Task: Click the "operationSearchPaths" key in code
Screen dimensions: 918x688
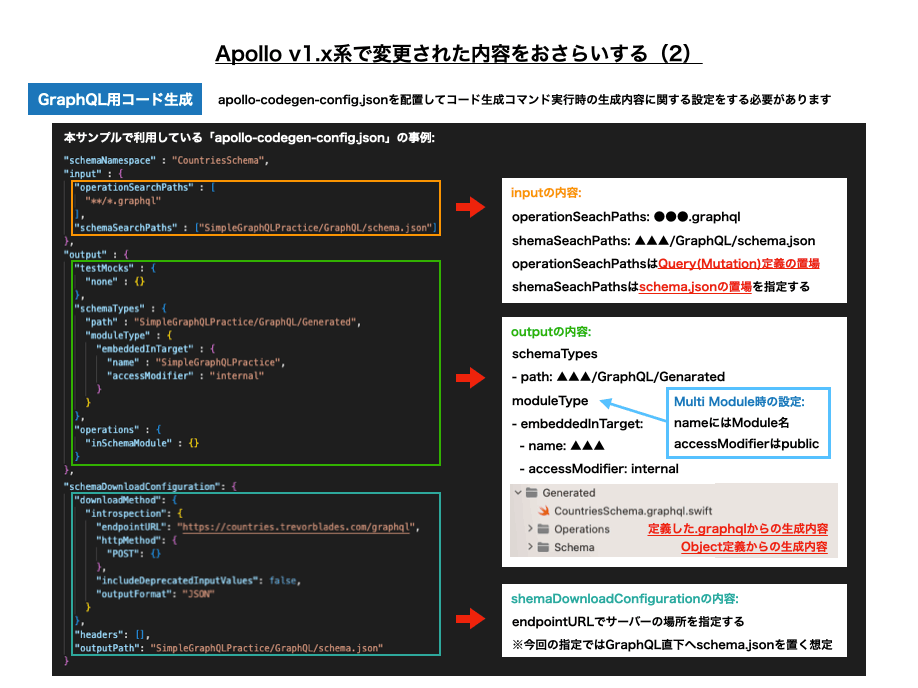Action: click(x=133, y=187)
